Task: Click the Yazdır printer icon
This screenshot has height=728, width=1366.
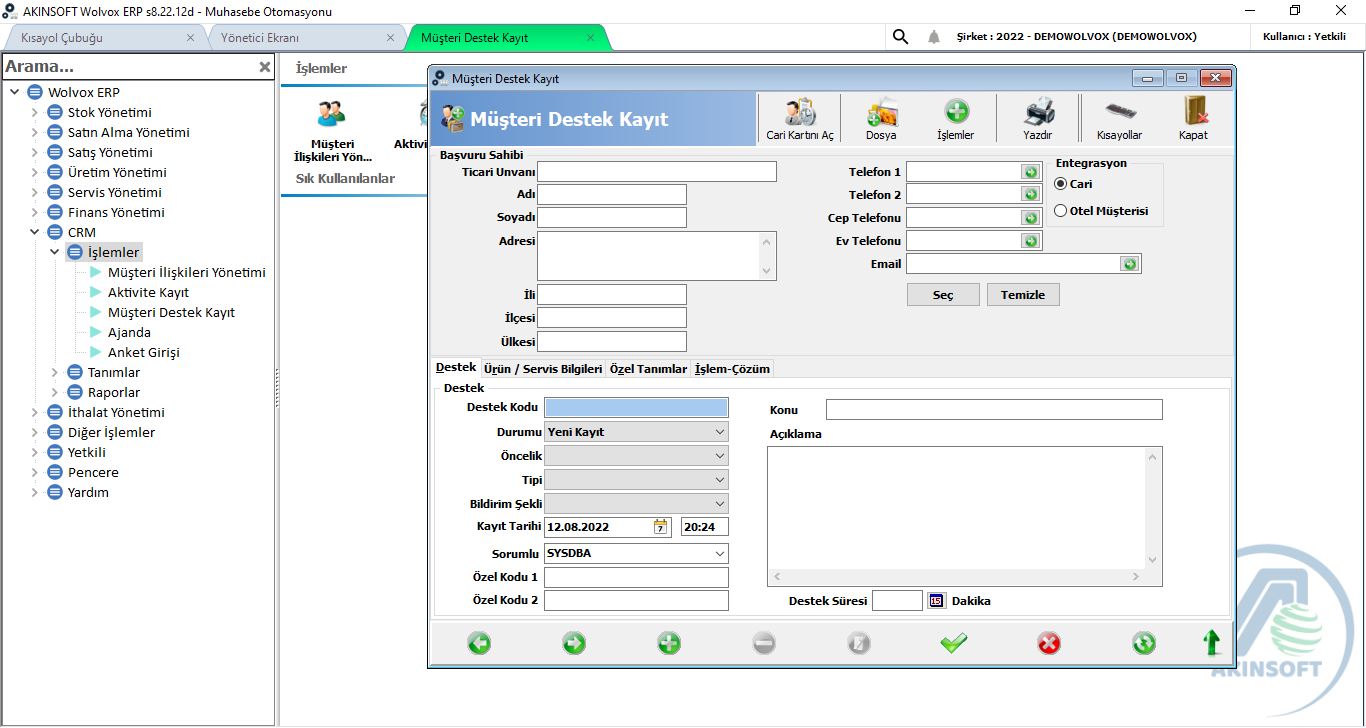Action: [1038, 112]
